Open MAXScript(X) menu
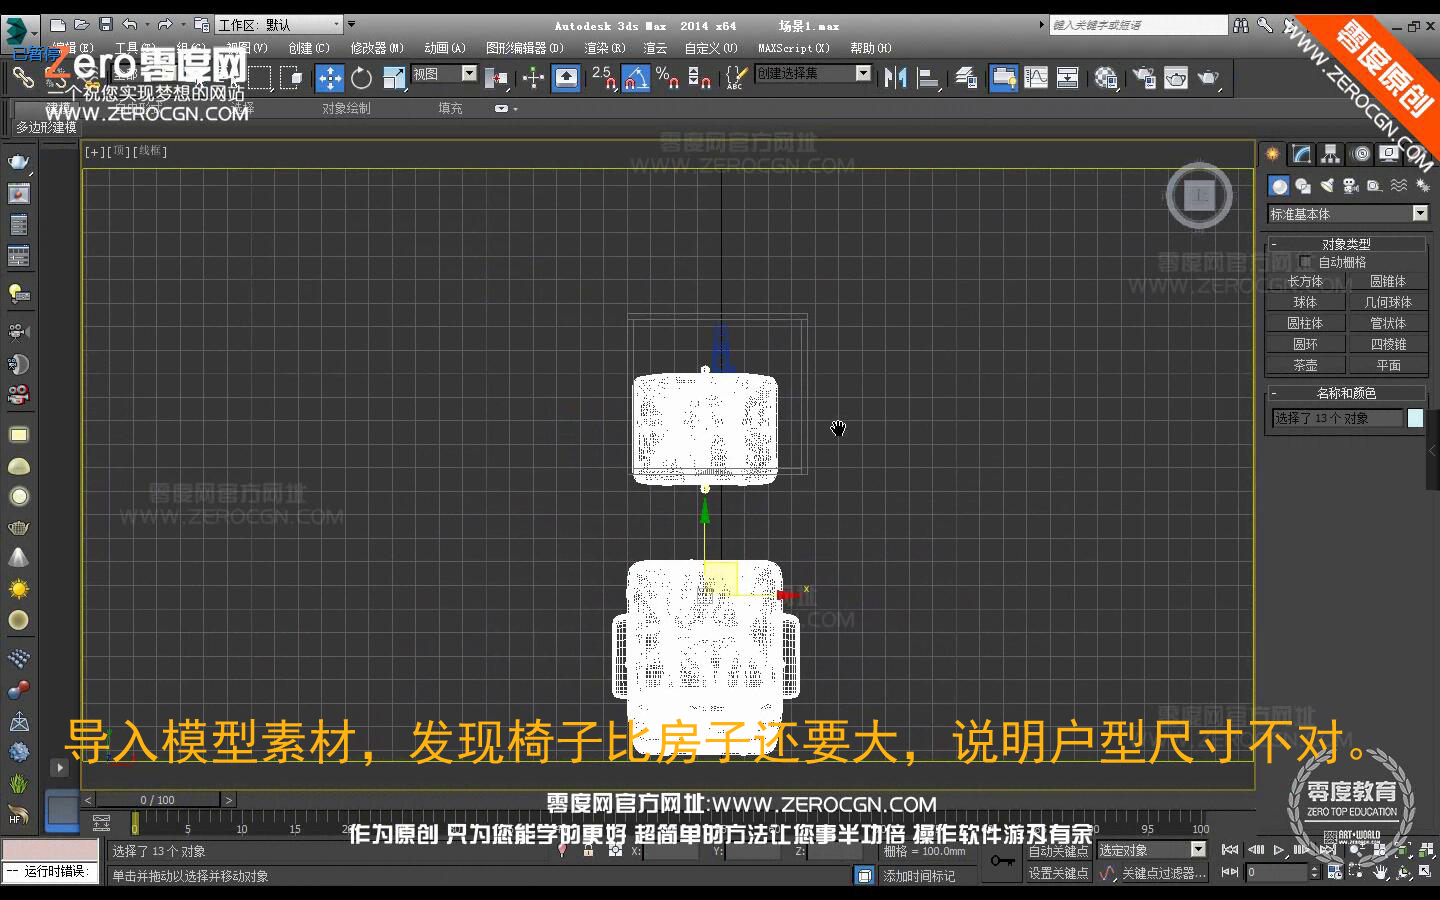The image size is (1440, 900). (x=794, y=48)
